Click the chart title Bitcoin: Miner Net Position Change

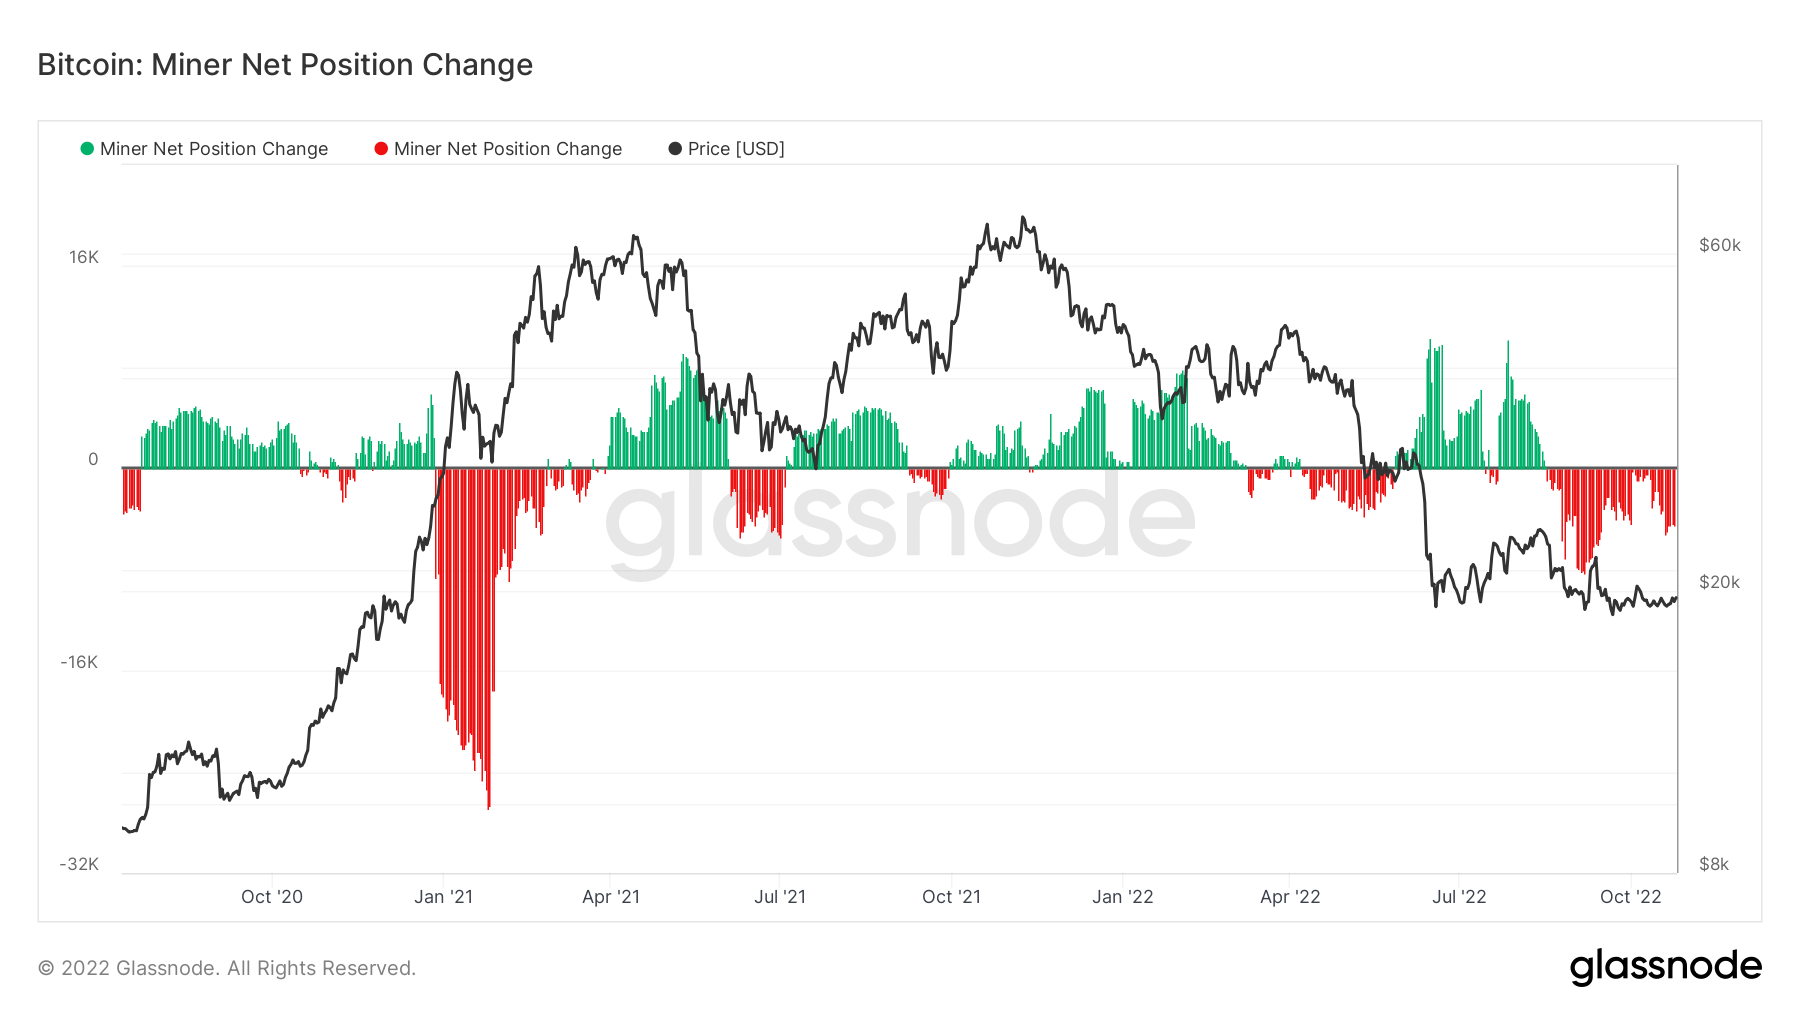point(285,64)
